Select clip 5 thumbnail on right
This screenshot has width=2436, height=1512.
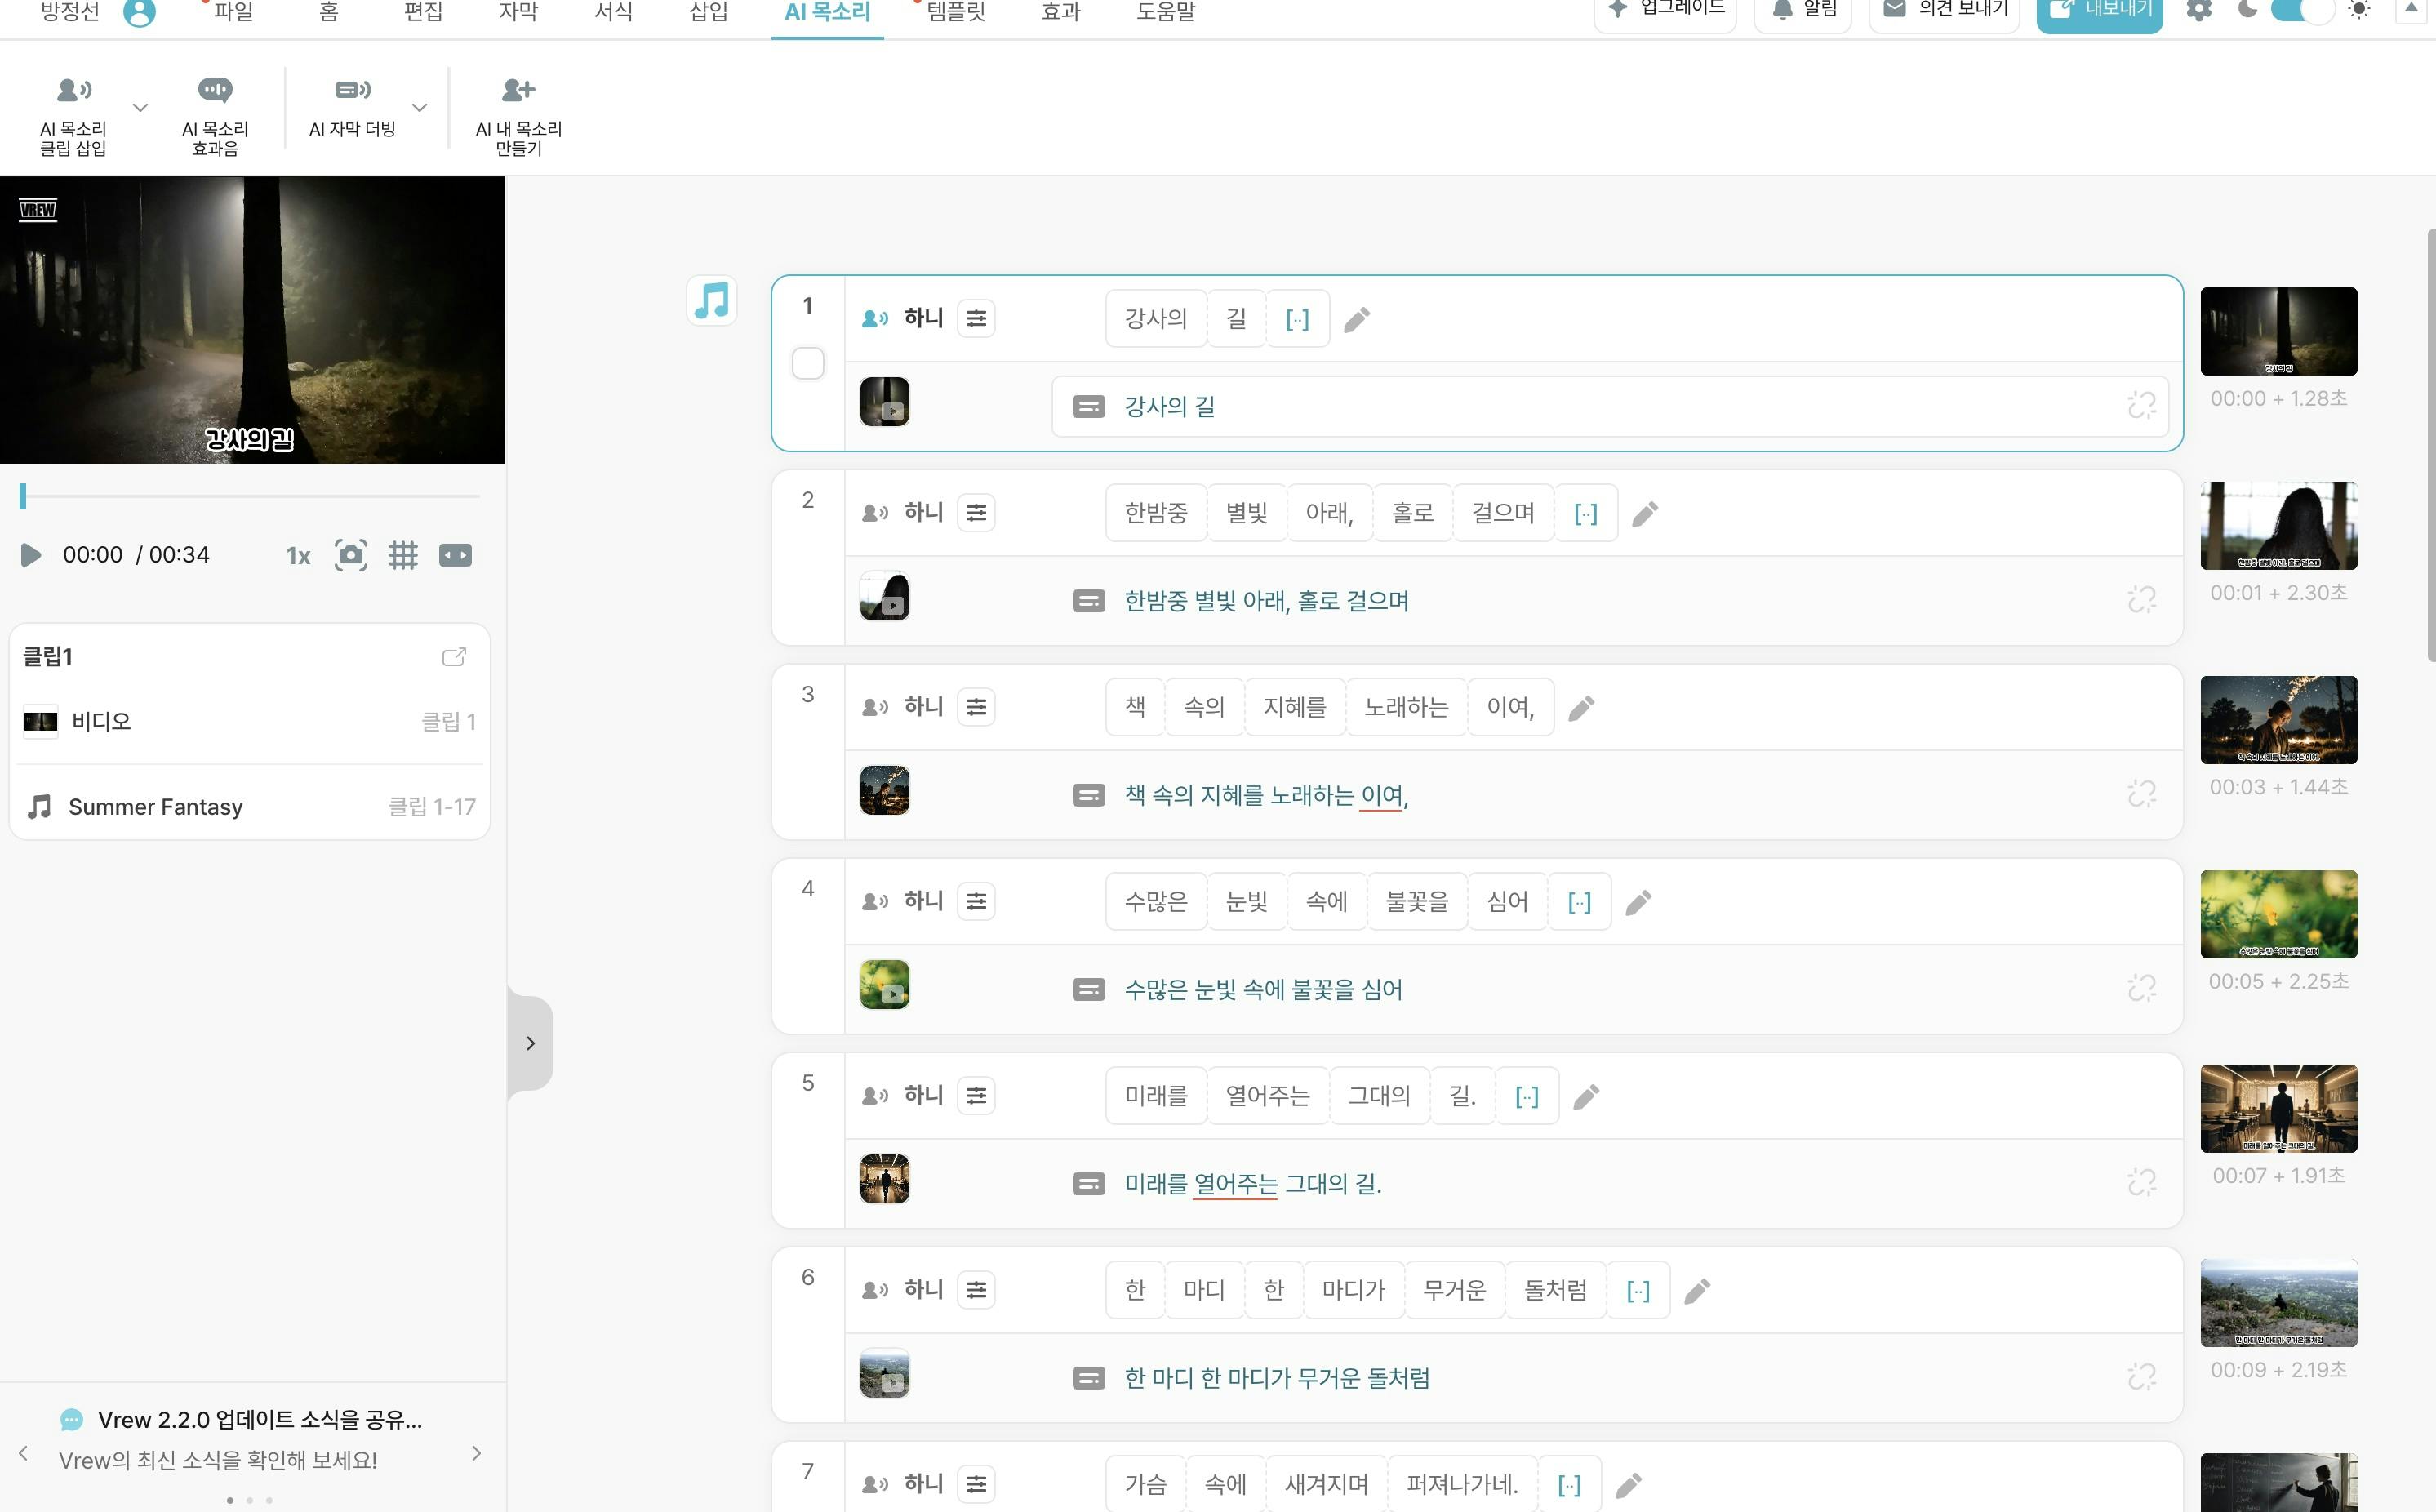[2278, 1108]
